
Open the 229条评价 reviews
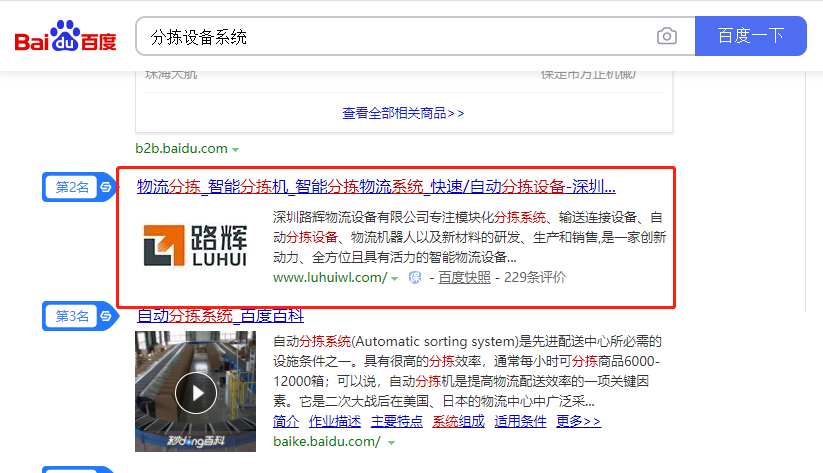(x=535, y=277)
